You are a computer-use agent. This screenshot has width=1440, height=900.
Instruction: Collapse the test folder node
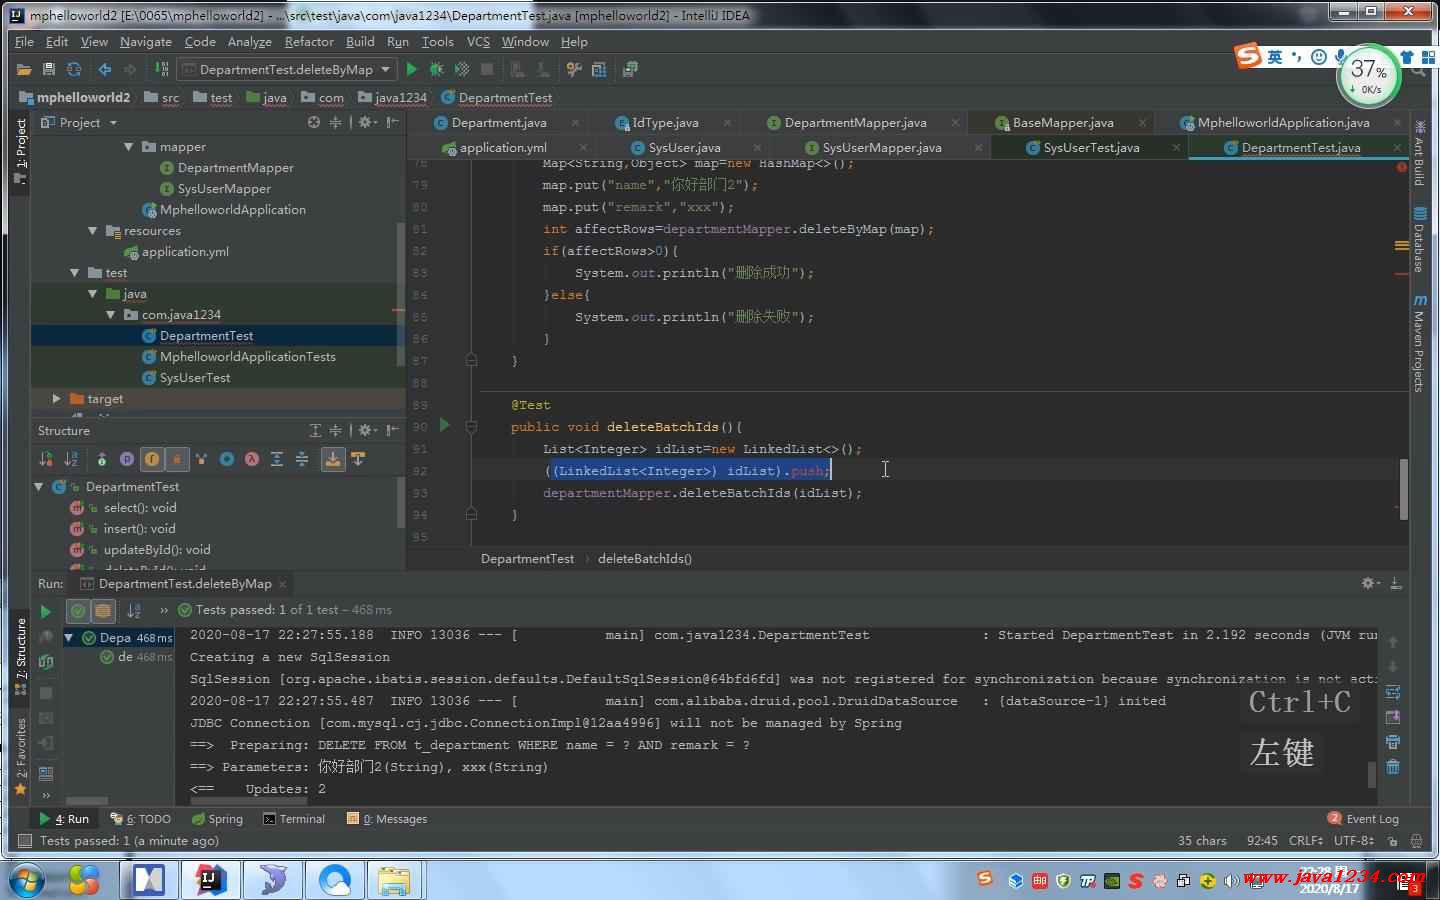(x=74, y=272)
